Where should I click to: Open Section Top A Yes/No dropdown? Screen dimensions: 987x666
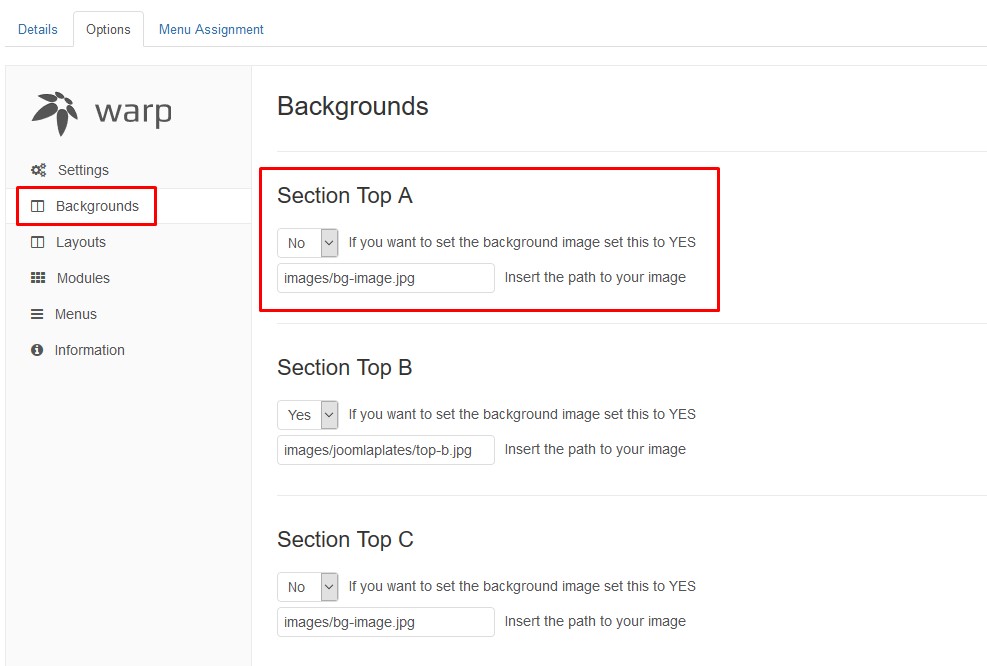(308, 243)
